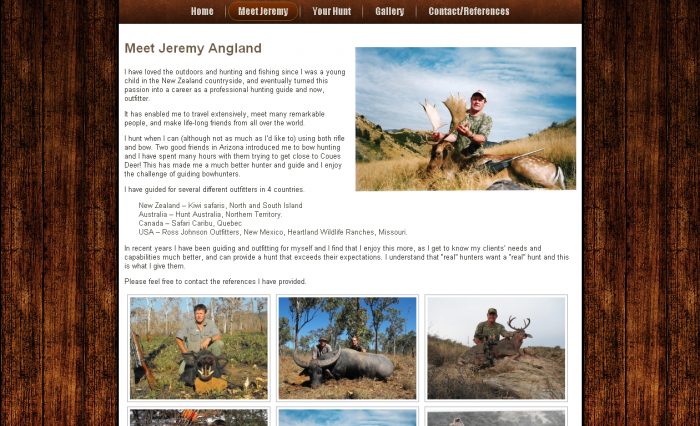The width and height of the screenshot is (700, 426).
Task: View the water buffalo photo thumbnail
Action: [x=347, y=348]
